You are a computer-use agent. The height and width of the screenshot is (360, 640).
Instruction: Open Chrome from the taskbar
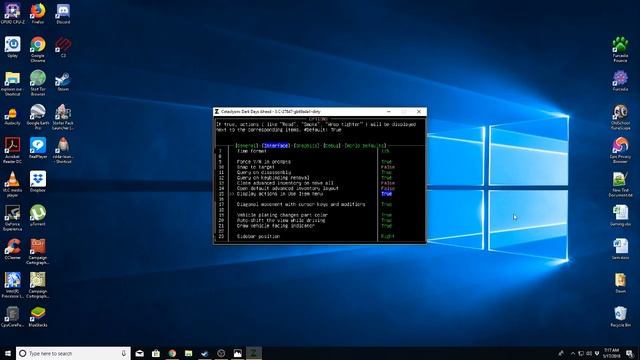(172, 353)
